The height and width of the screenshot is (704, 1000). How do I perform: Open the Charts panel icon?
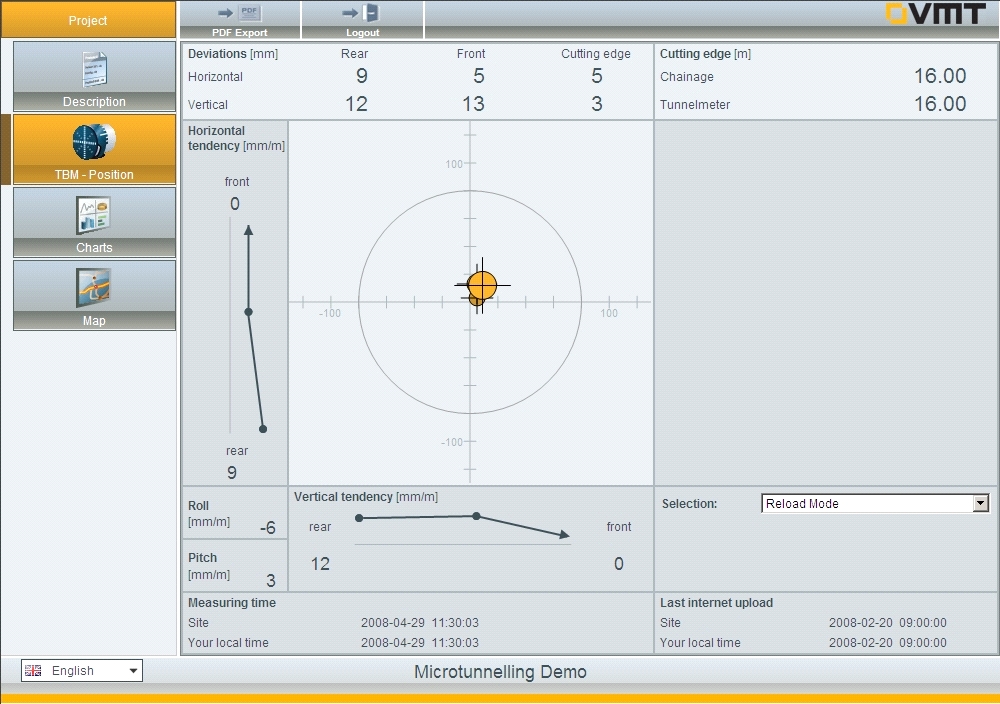click(94, 215)
